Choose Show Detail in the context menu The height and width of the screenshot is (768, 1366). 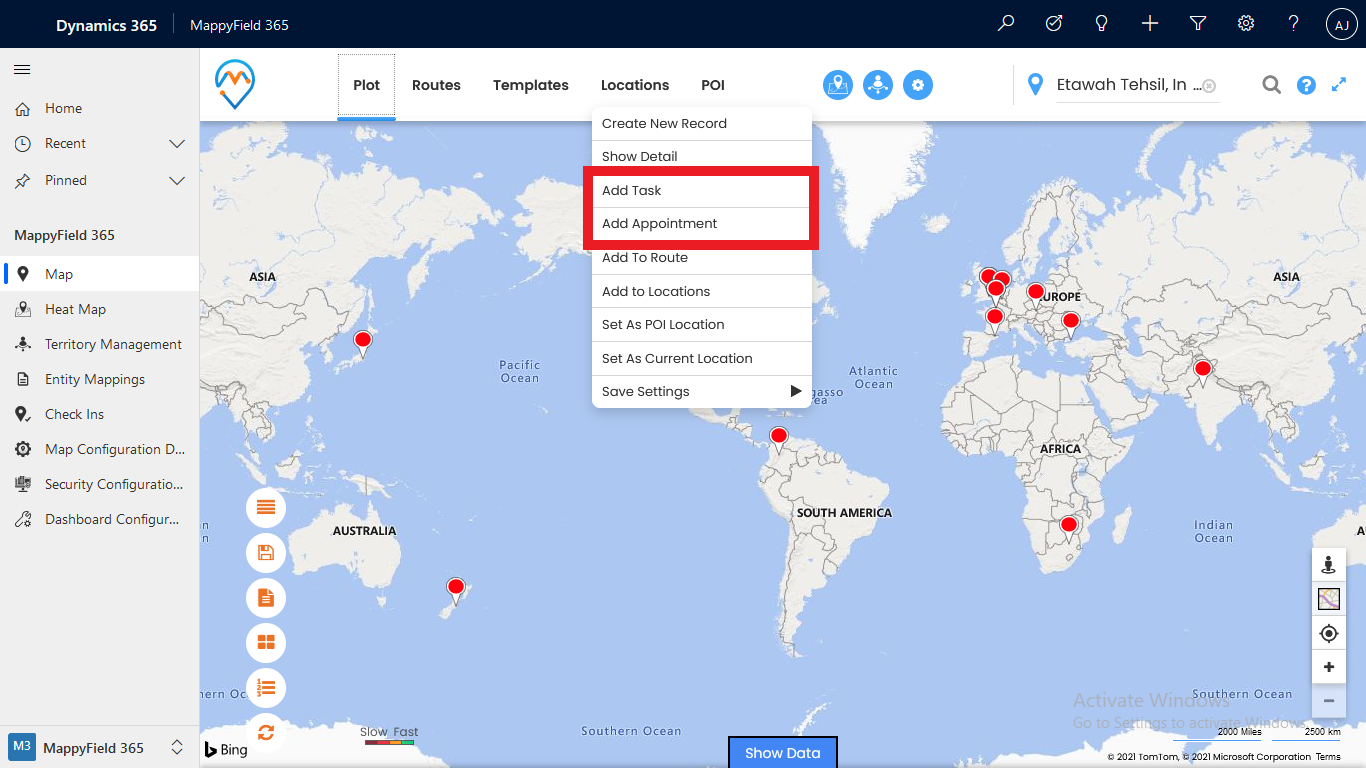pos(702,157)
